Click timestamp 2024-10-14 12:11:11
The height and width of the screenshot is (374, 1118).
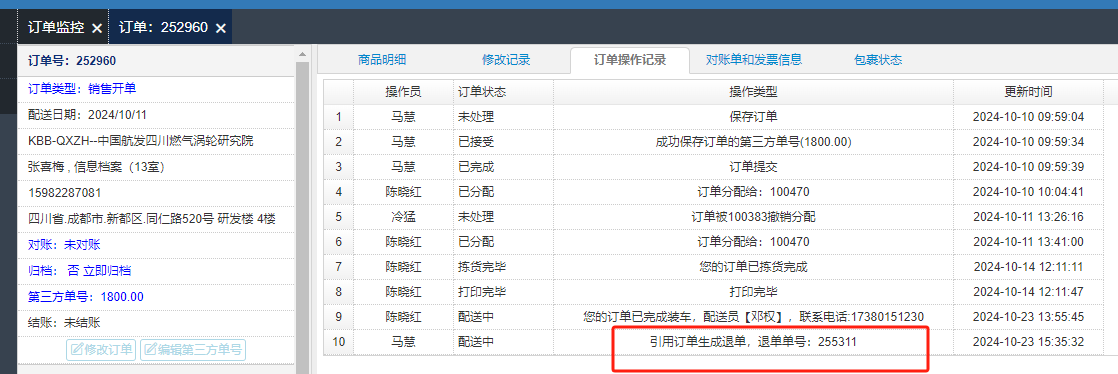[1028, 267]
